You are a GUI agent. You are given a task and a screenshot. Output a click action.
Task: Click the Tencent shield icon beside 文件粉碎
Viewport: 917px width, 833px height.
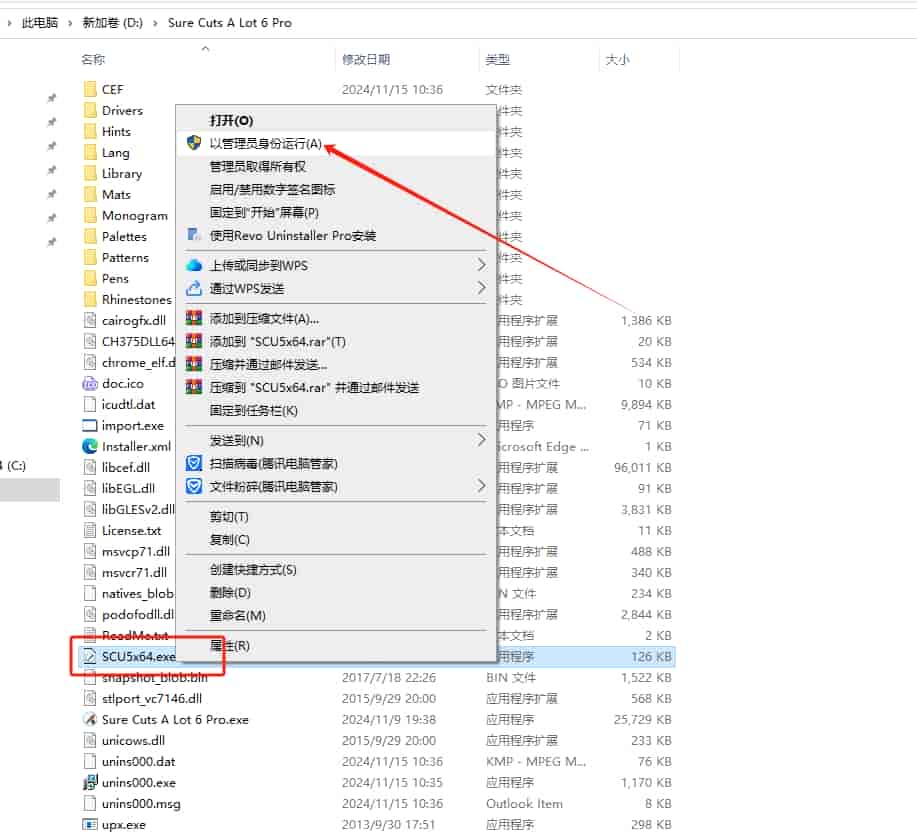[x=194, y=486]
